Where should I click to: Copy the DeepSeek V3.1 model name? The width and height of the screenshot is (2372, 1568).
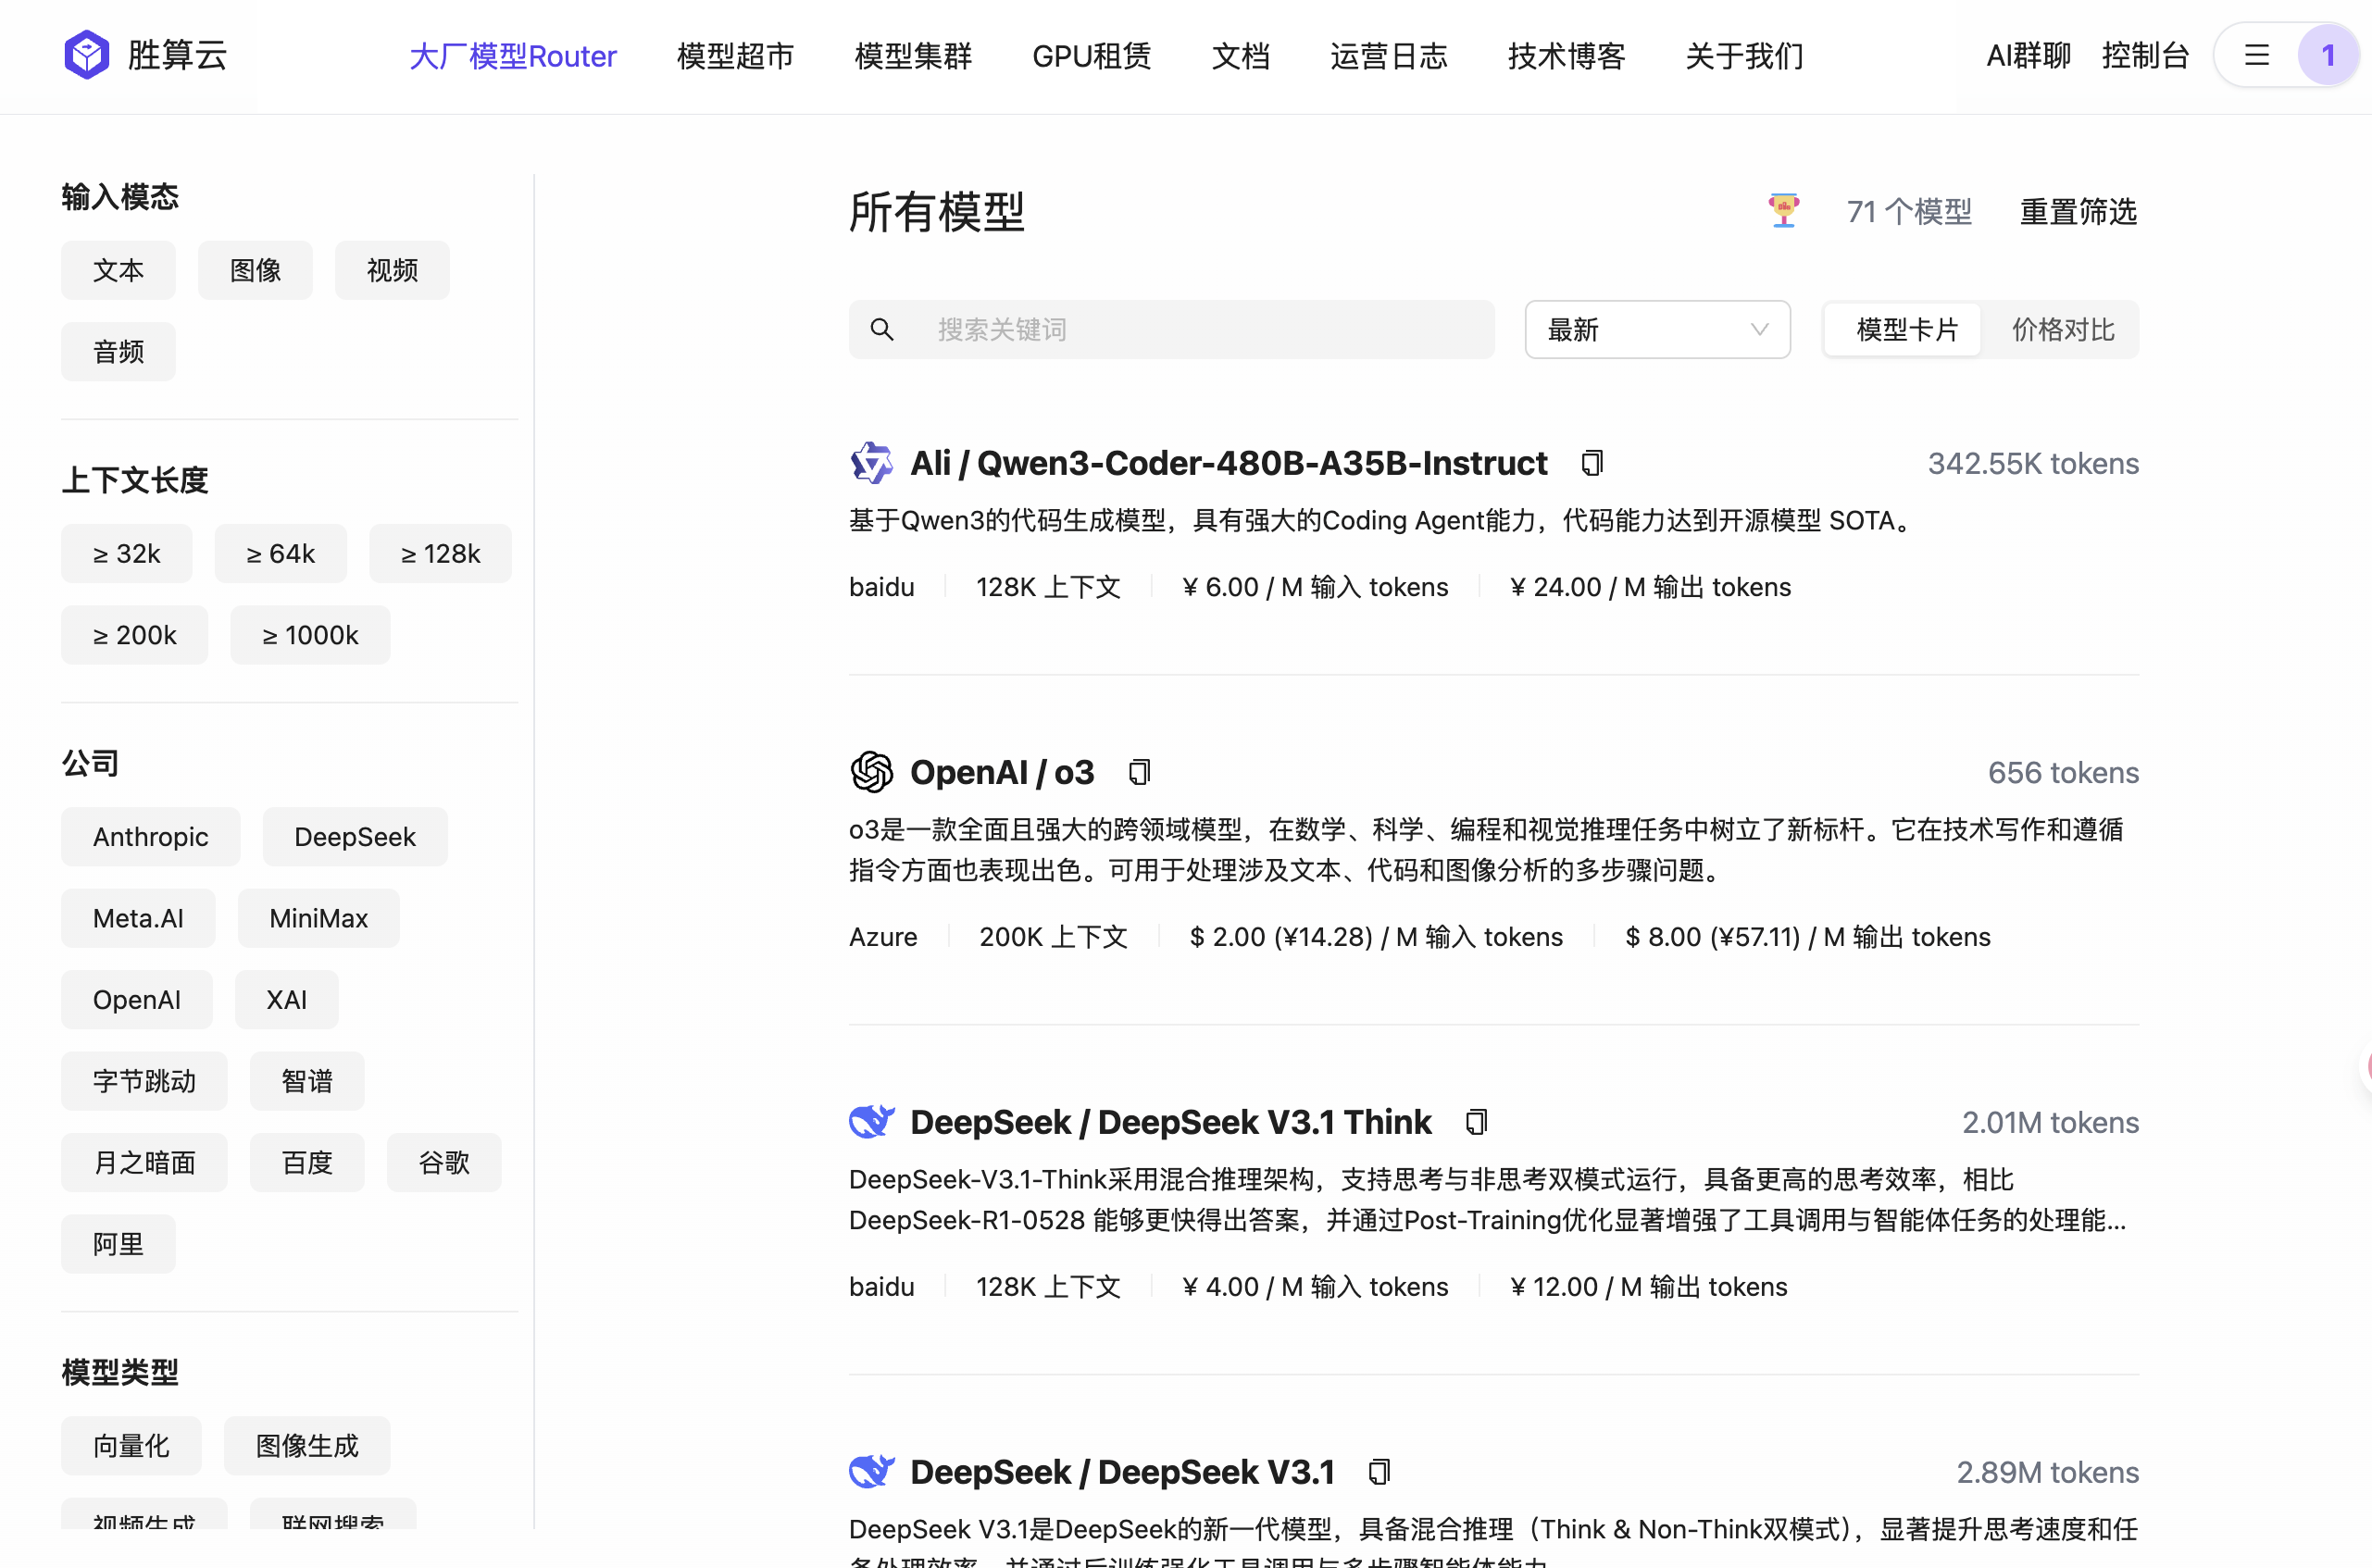[1381, 1471]
